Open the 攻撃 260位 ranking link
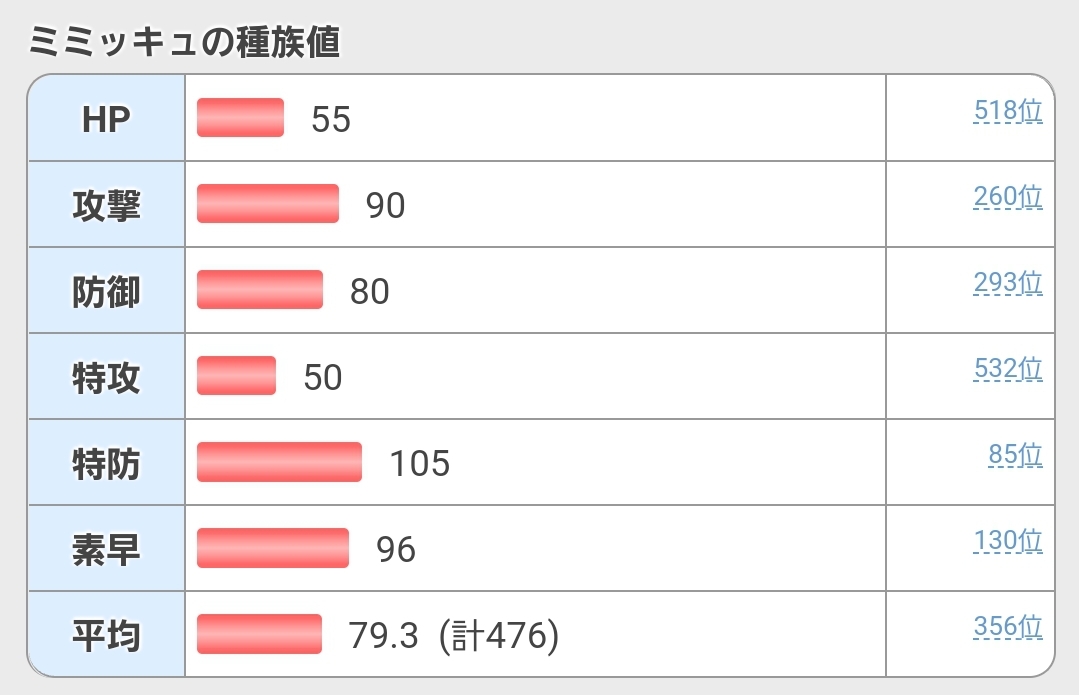 tap(1007, 198)
